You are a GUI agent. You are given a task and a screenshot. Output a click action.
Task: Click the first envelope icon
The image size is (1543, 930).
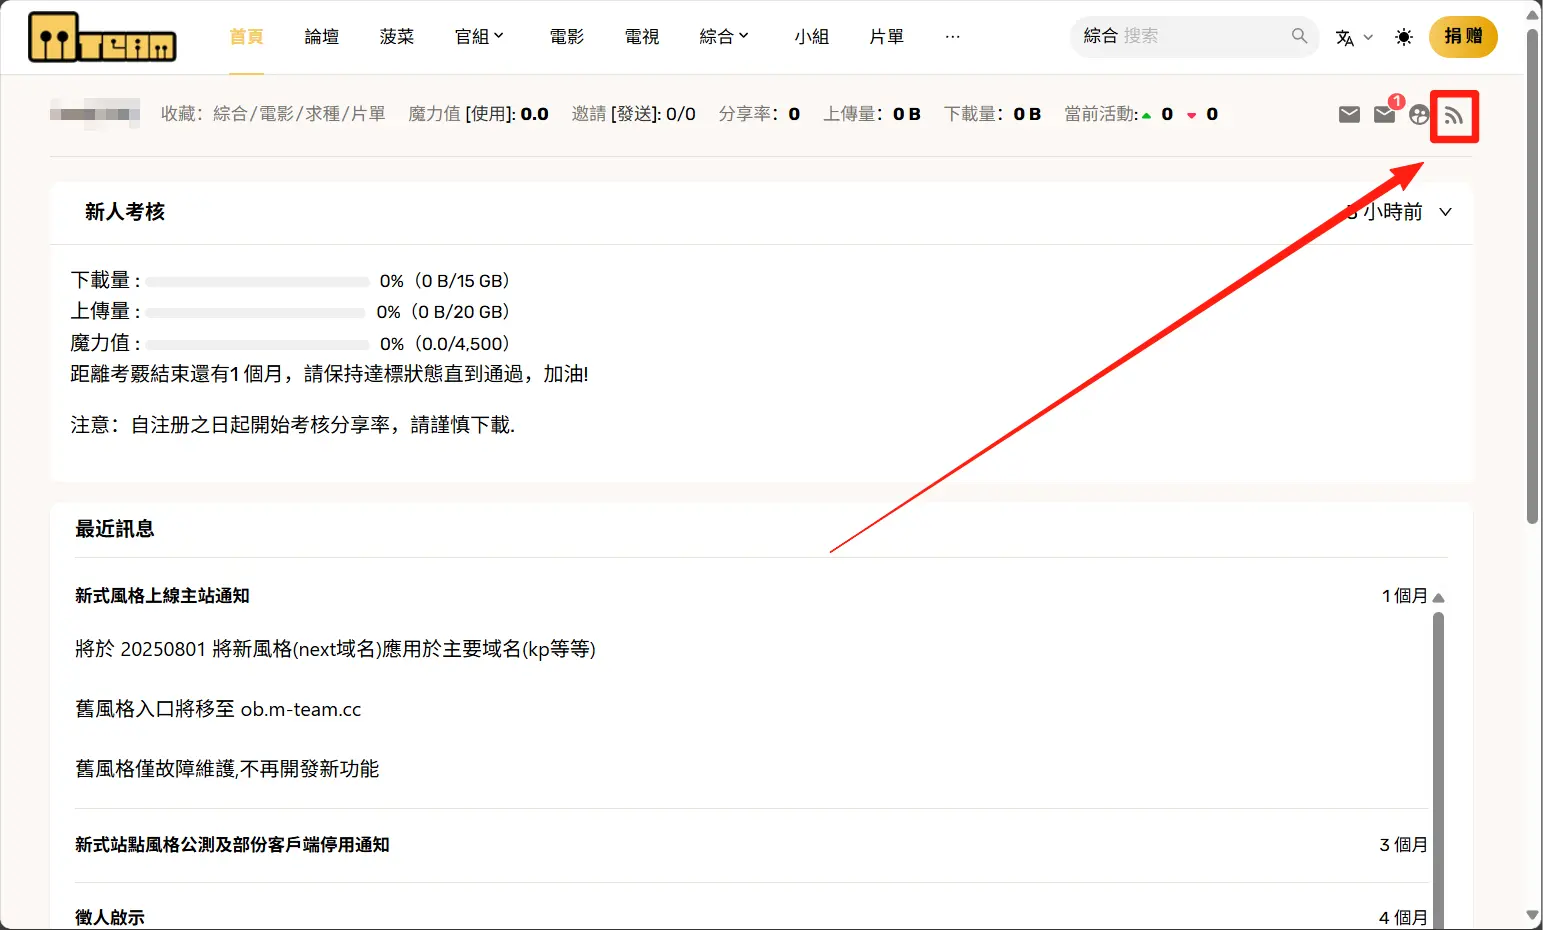click(1349, 114)
